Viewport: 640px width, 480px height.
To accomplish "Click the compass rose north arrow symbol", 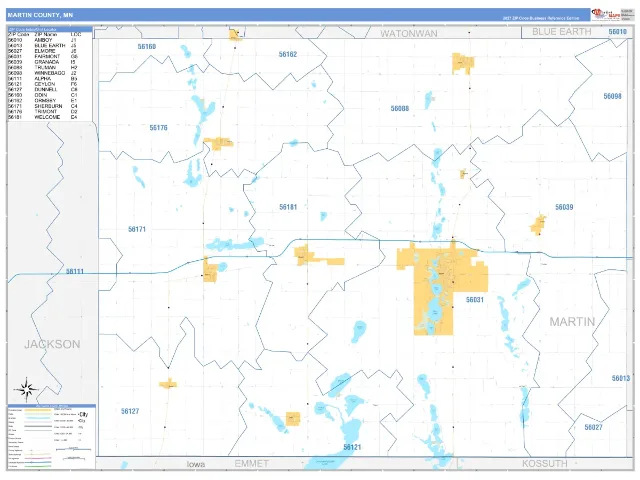I will [x=26, y=390].
